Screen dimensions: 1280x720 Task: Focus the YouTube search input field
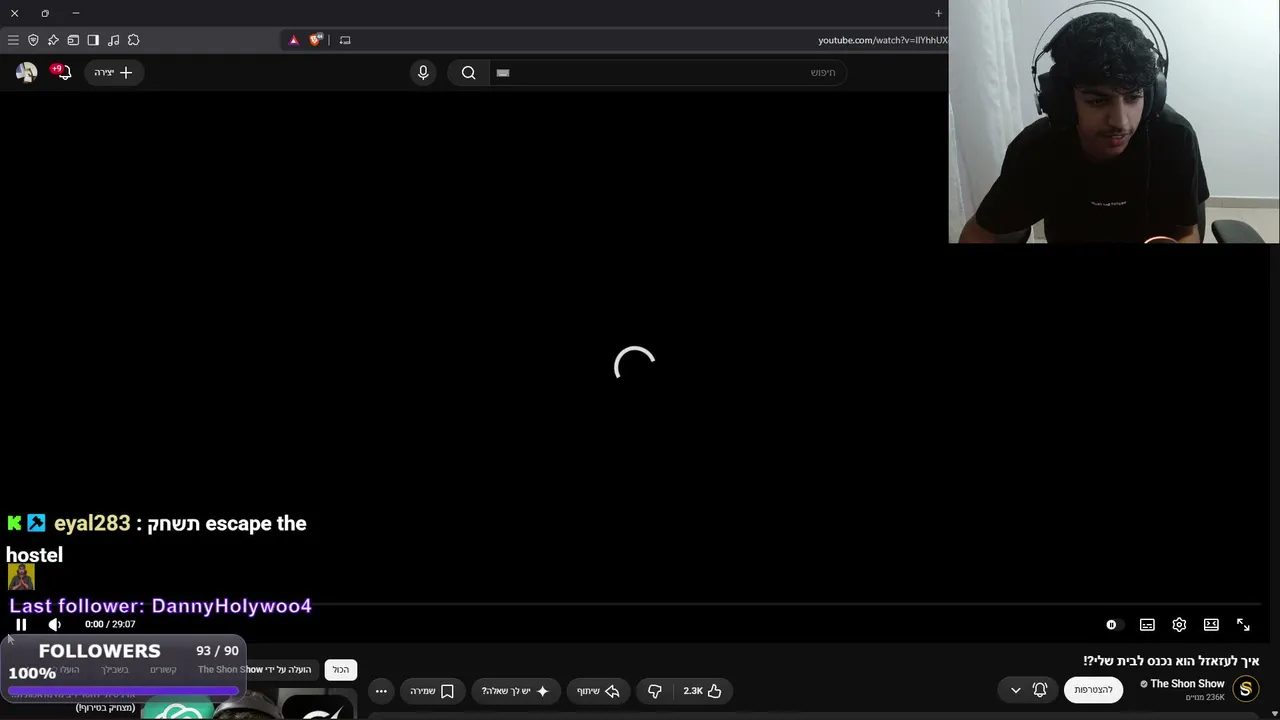pyautogui.click(x=668, y=72)
